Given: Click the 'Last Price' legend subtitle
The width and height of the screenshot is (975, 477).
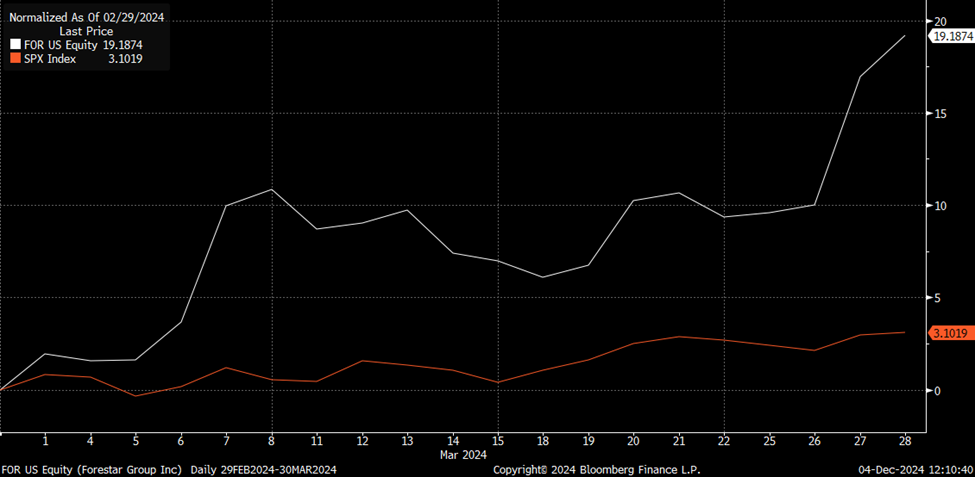Looking at the screenshot, I should click(86, 31).
